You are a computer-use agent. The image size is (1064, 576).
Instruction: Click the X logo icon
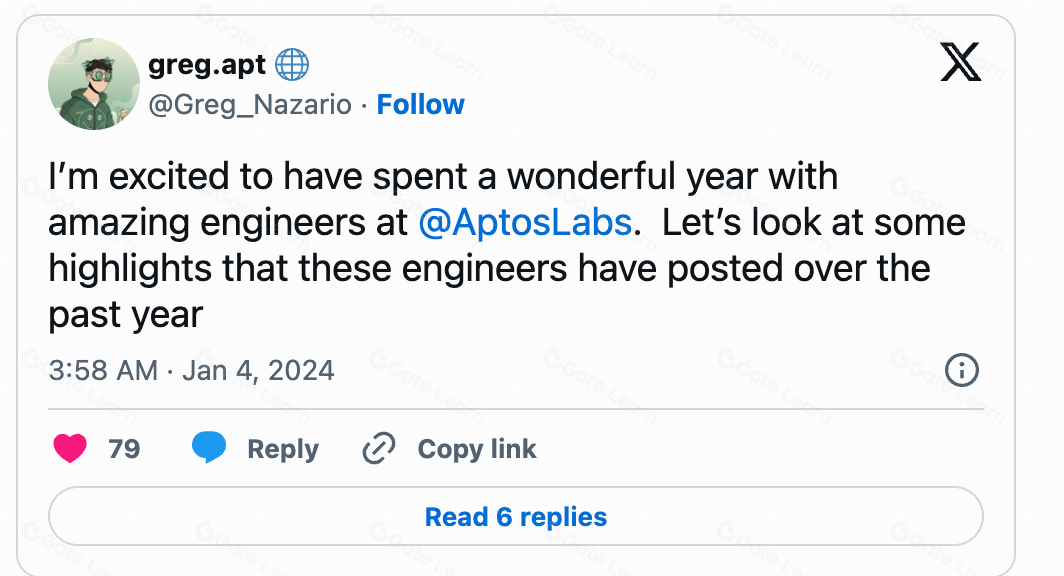pos(961,64)
